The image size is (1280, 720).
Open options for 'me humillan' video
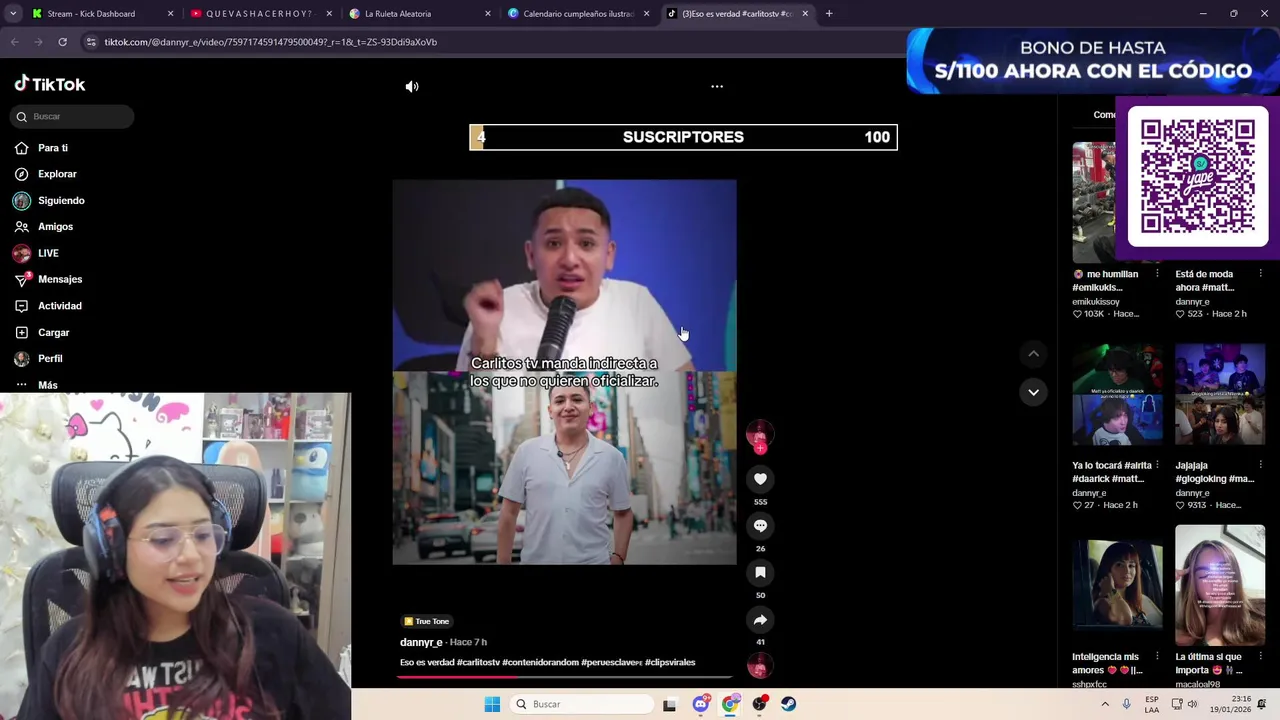click(x=1157, y=274)
